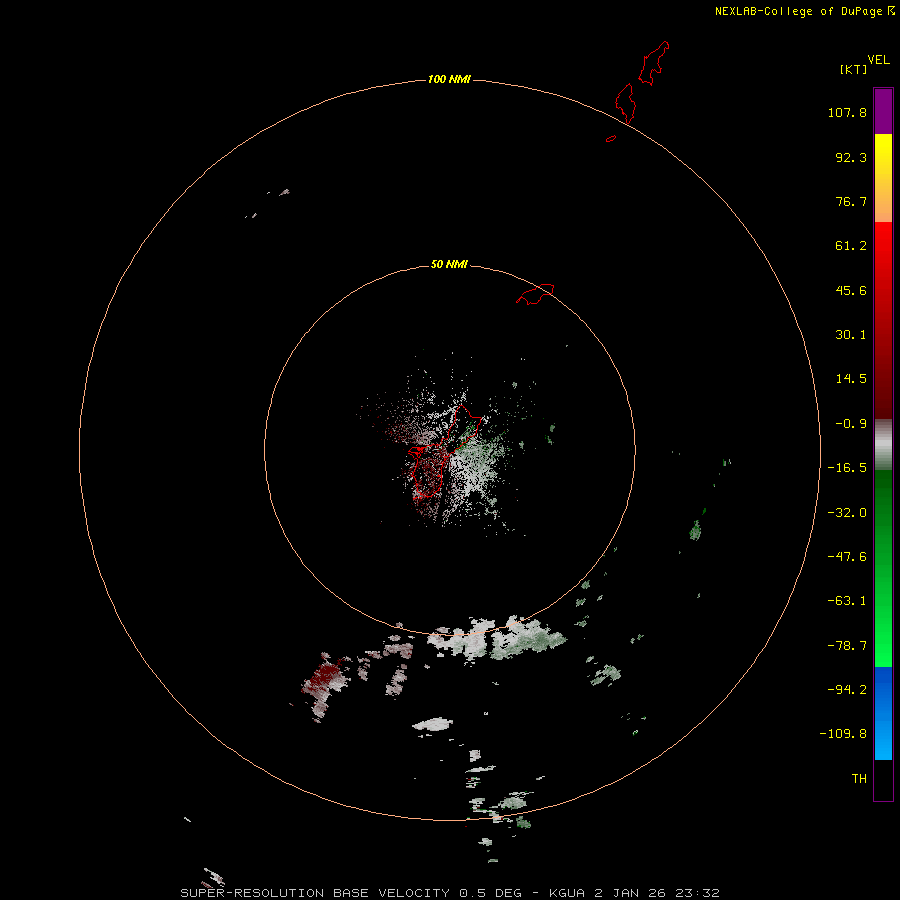Click the red segment of the color bar

(883, 320)
